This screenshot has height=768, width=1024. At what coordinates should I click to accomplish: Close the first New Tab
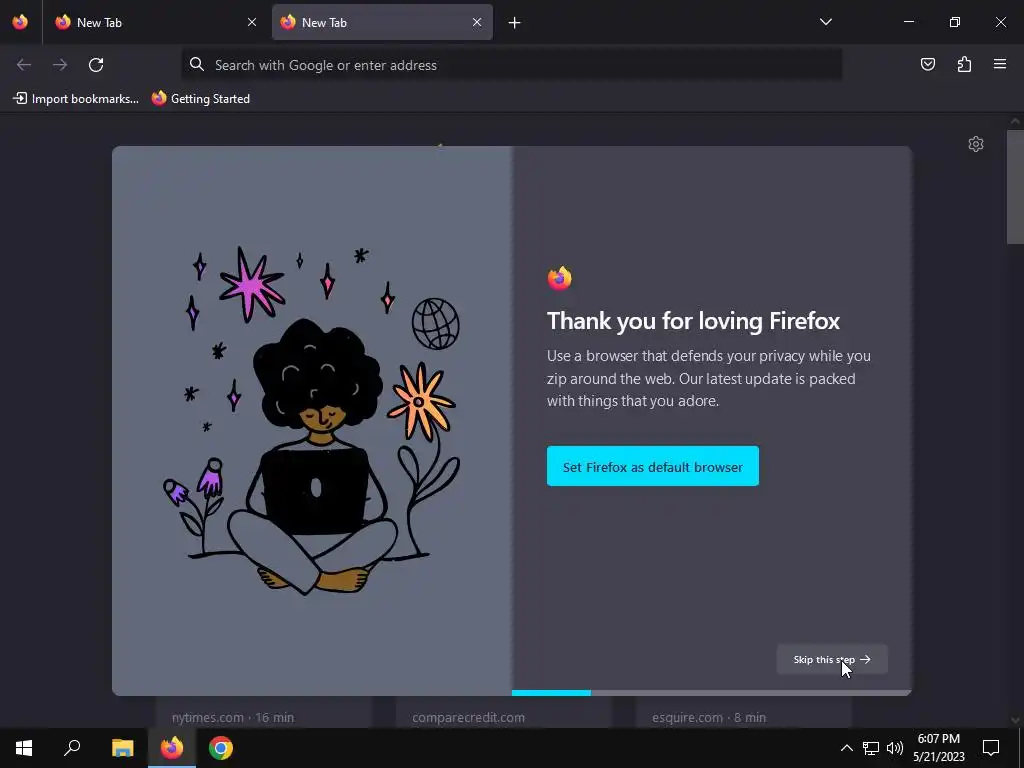click(x=252, y=22)
